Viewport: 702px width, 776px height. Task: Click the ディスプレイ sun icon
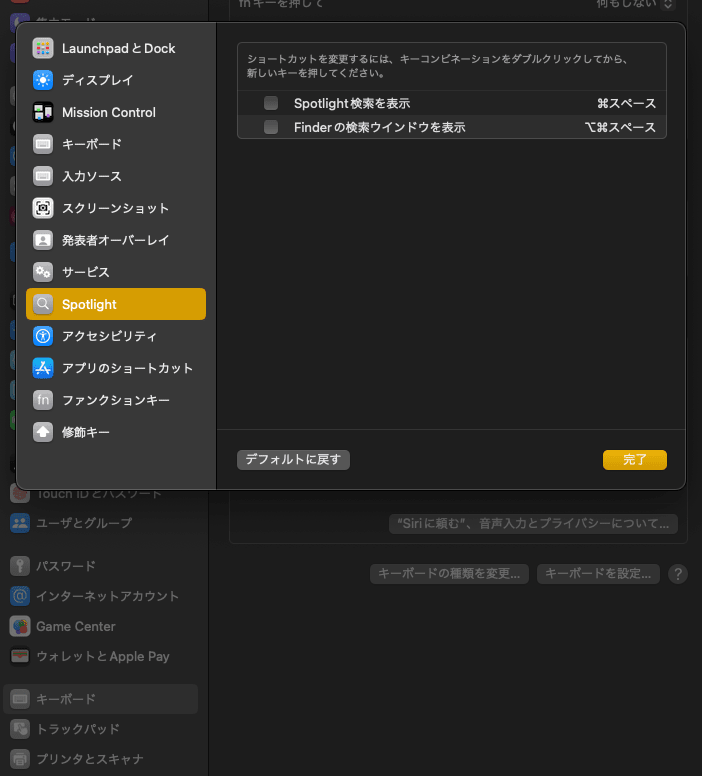click(43, 80)
